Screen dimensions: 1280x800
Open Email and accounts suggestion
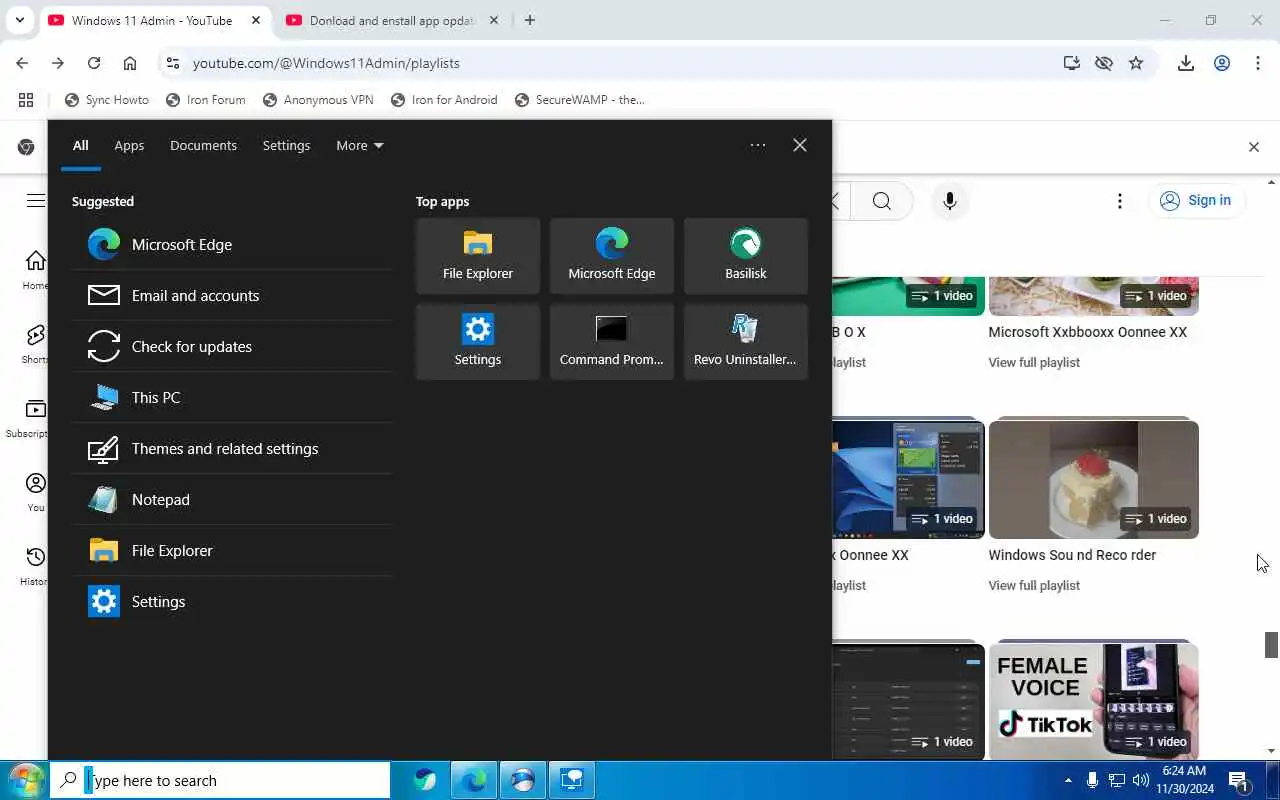(232, 295)
